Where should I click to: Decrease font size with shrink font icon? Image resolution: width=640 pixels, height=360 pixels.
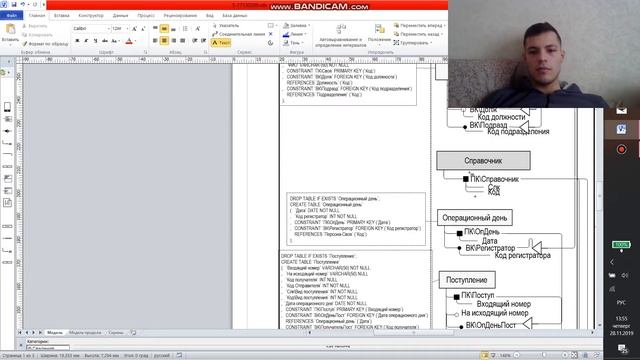(143, 29)
